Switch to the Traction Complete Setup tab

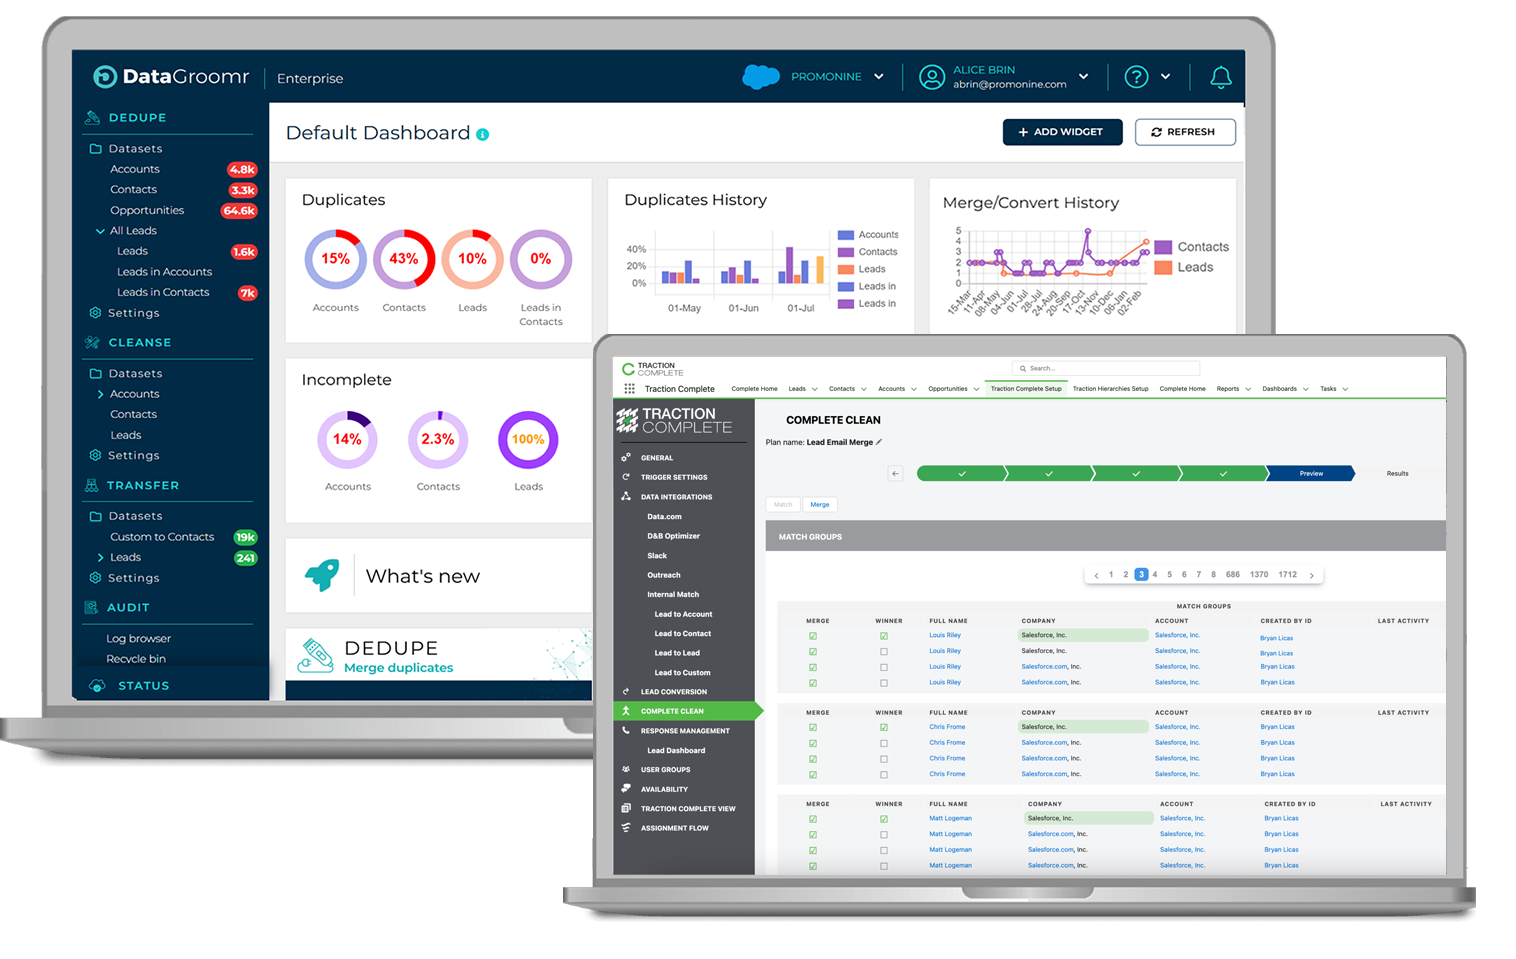click(x=1026, y=388)
